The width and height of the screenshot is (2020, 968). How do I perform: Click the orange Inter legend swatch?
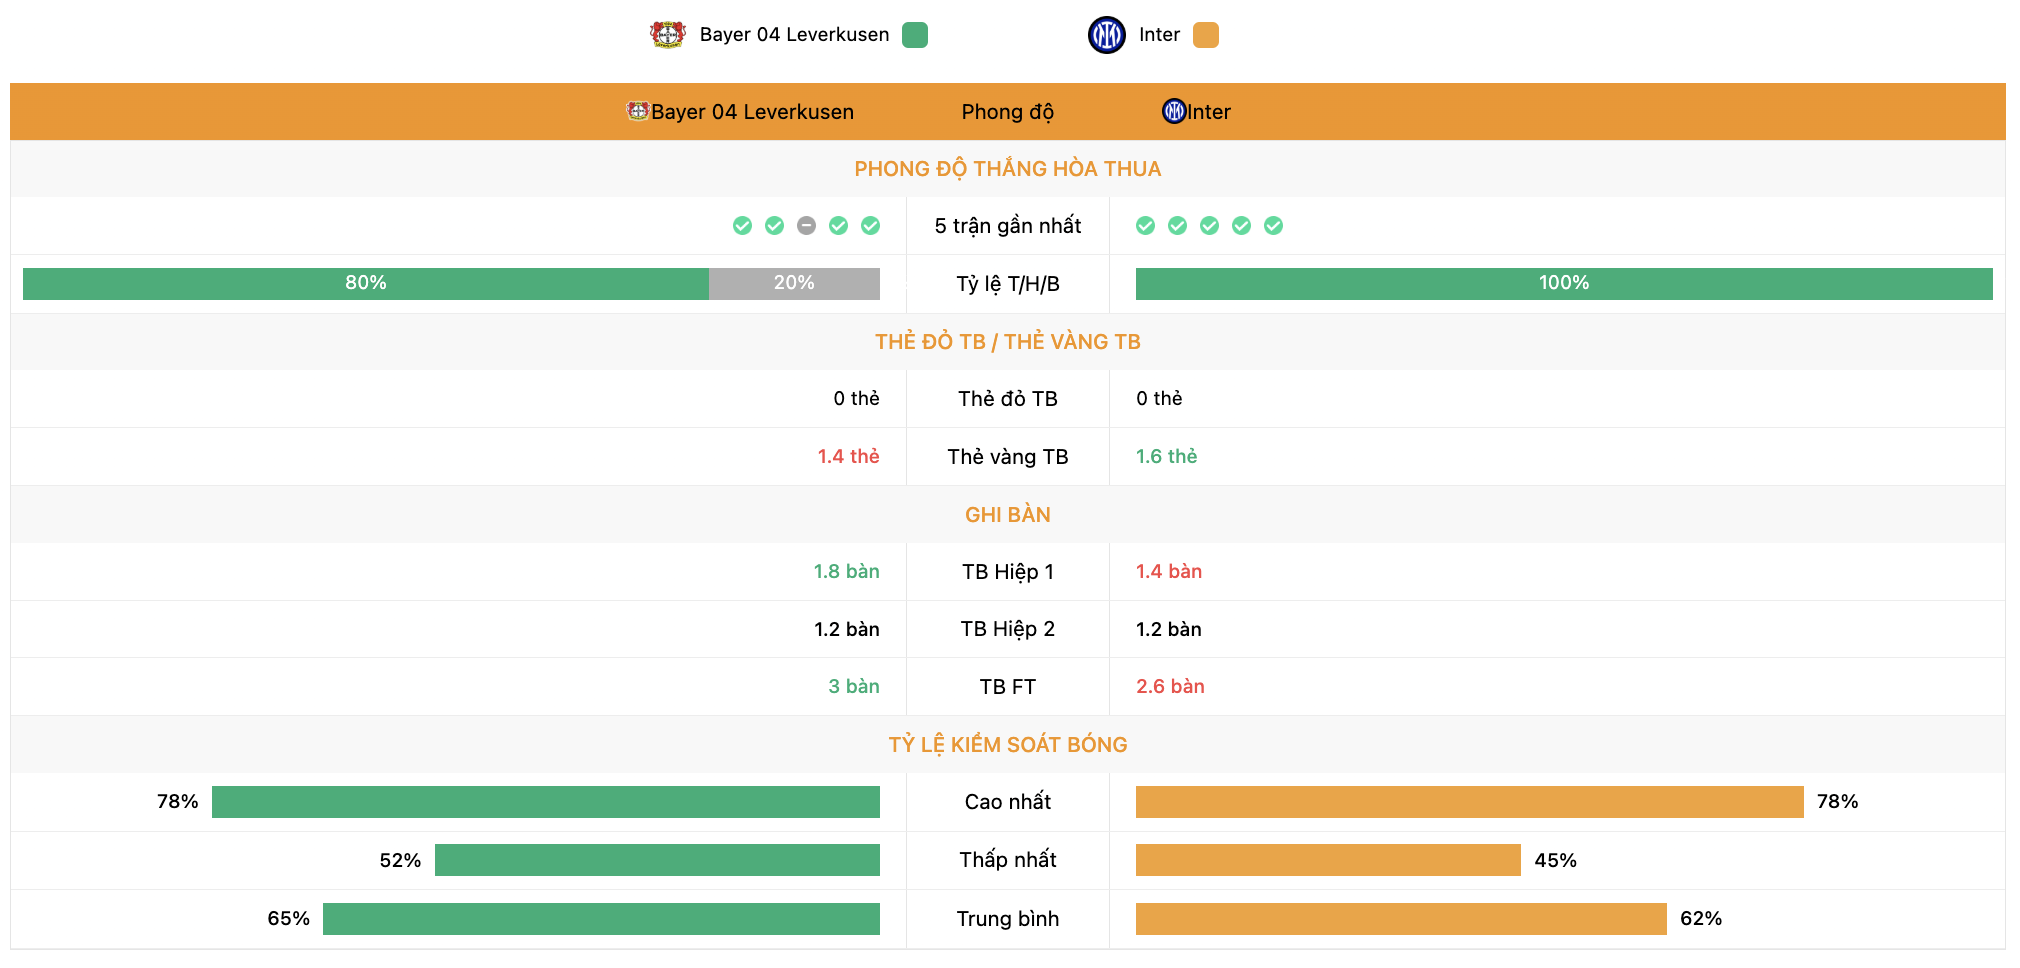1206,35
